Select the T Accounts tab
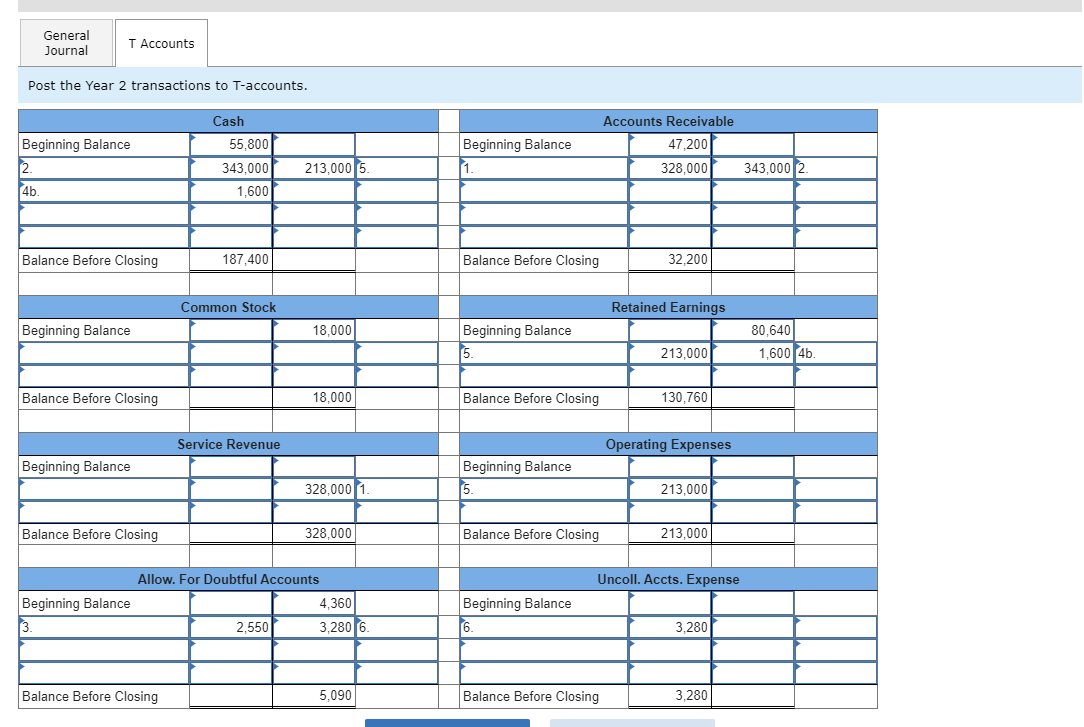This screenshot has width=1084, height=727. pyautogui.click(x=160, y=42)
